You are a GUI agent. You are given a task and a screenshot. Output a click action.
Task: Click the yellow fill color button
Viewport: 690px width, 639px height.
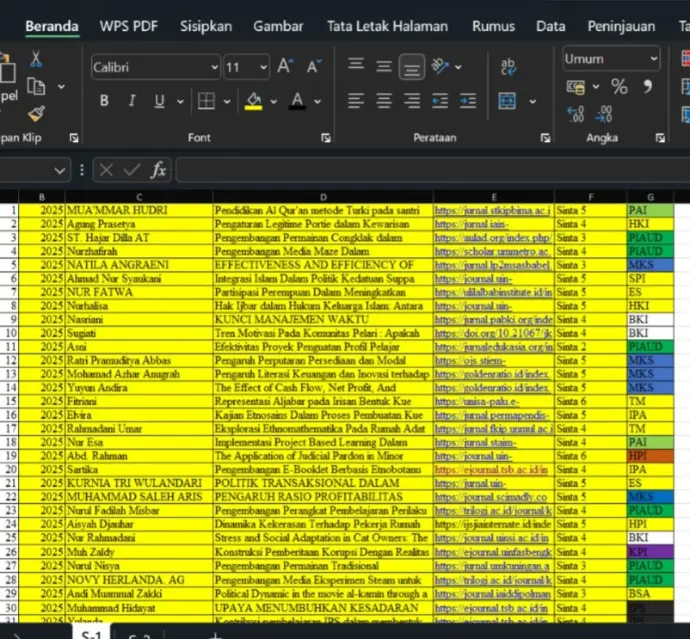(253, 101)
